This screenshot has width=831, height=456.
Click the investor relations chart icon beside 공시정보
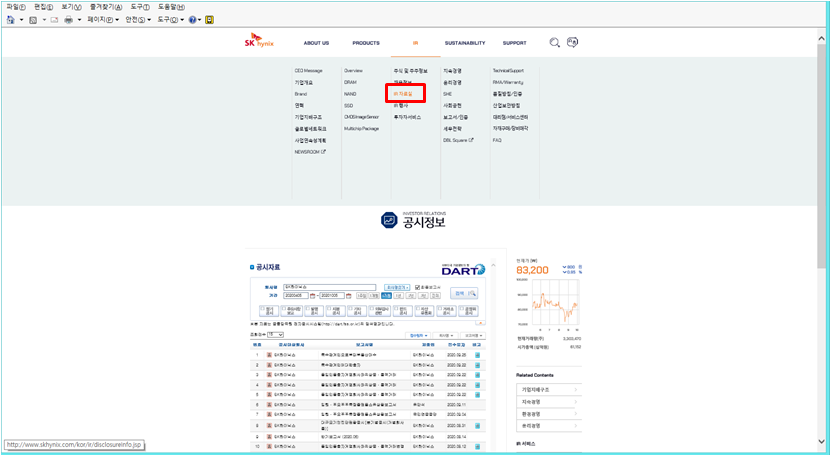coord(389,220)
